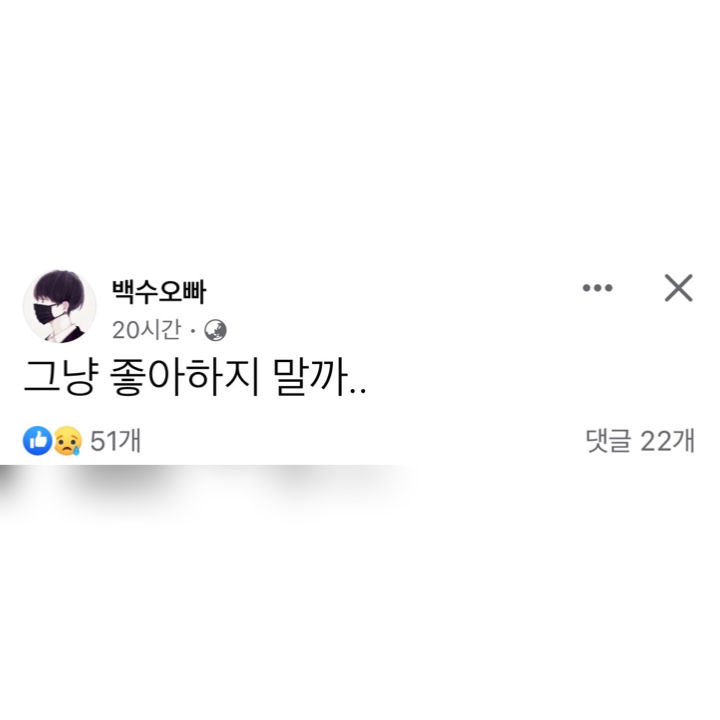Tap the word 좋아하지 in the post

pyautogui.click(x=185, y=378)
